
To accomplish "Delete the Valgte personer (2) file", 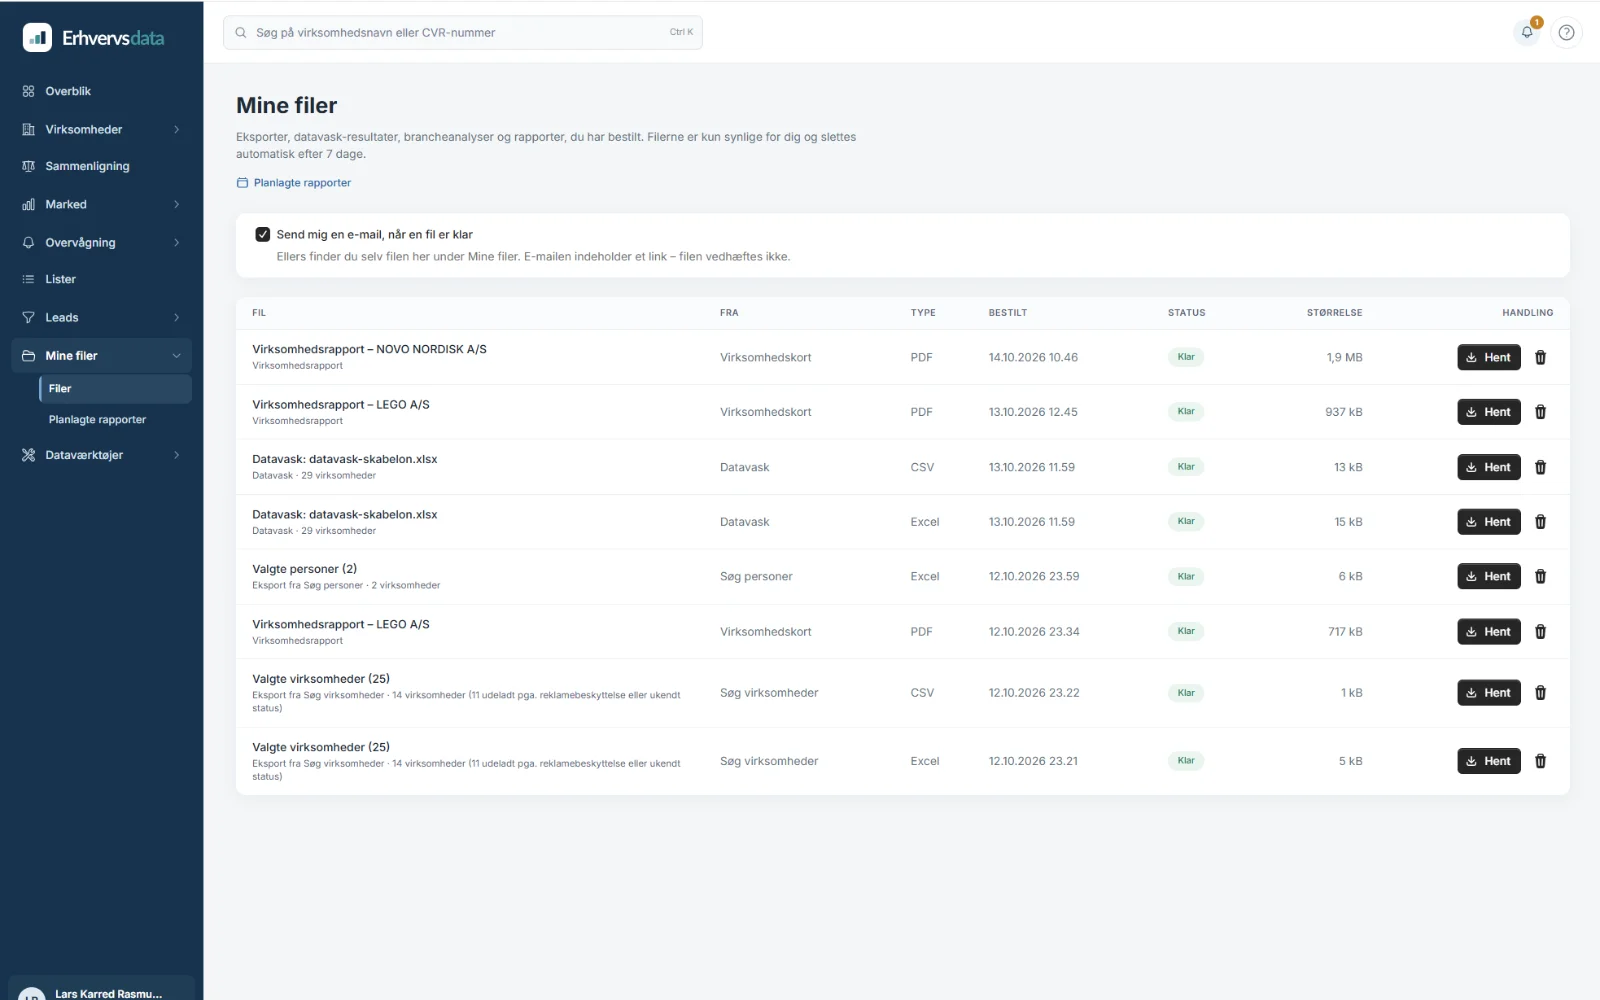I will pyautogui.click(x=1540, y=576).
